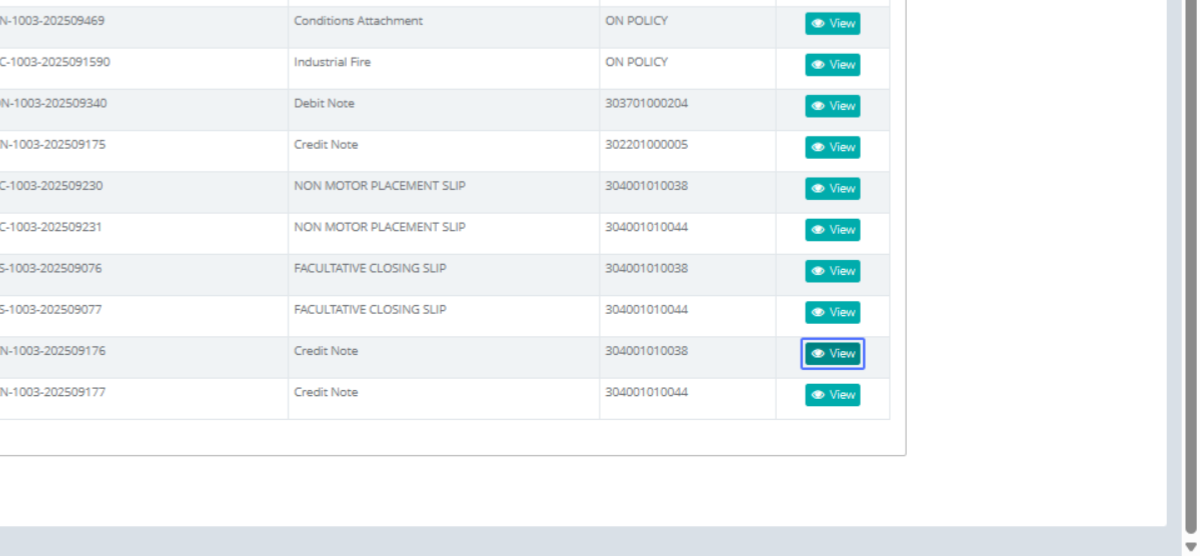Click the Debit Note document type cell
This screenshot has width=1200, height=556.
coord(324,104)
